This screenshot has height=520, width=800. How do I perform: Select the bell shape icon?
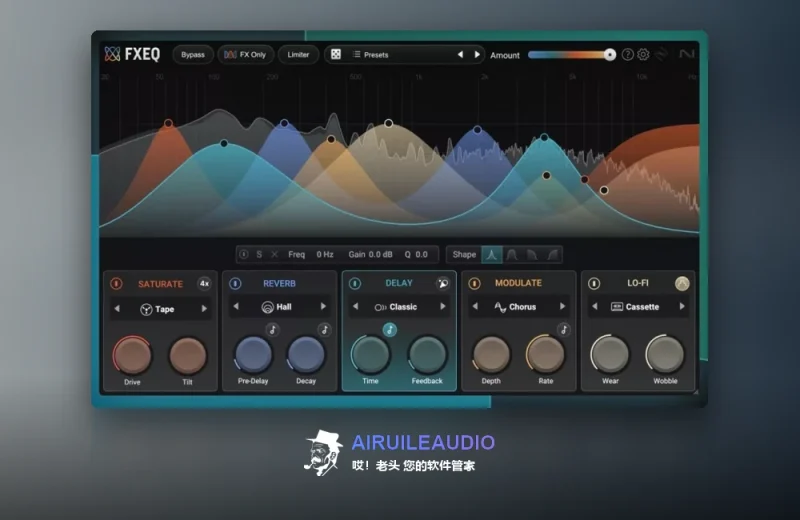click(x=492, y=254)
